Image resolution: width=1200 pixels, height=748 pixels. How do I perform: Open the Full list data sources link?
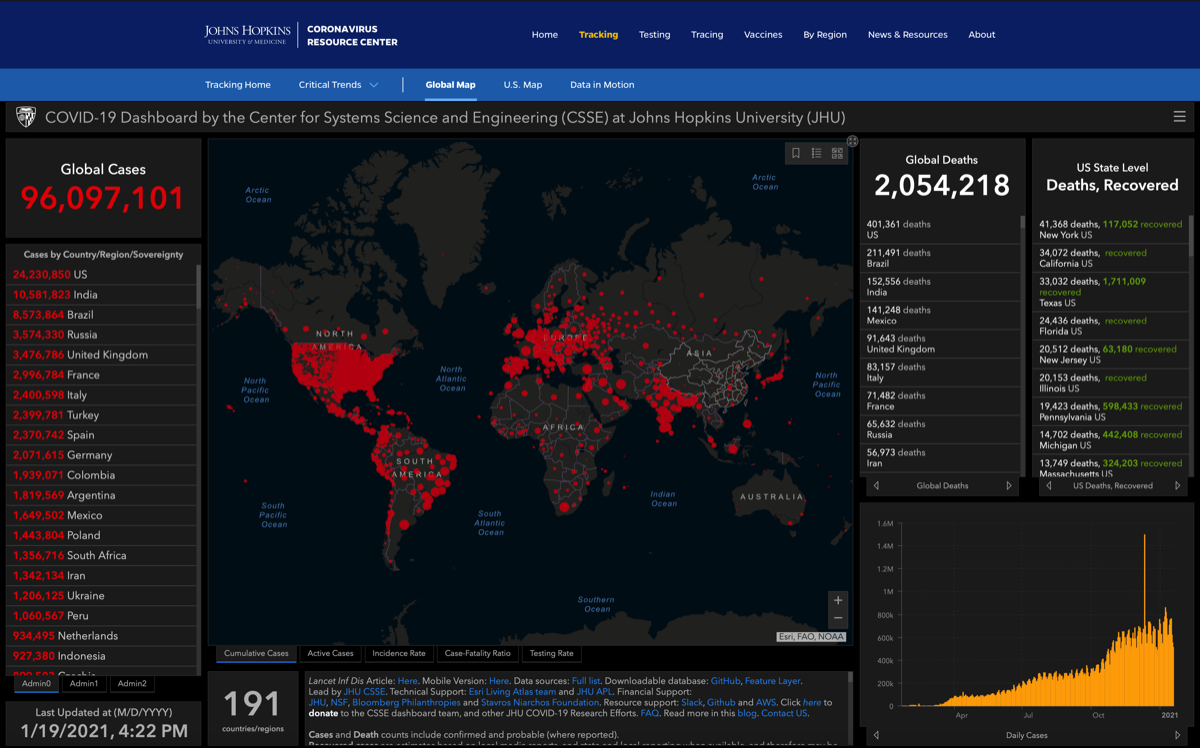586,680
